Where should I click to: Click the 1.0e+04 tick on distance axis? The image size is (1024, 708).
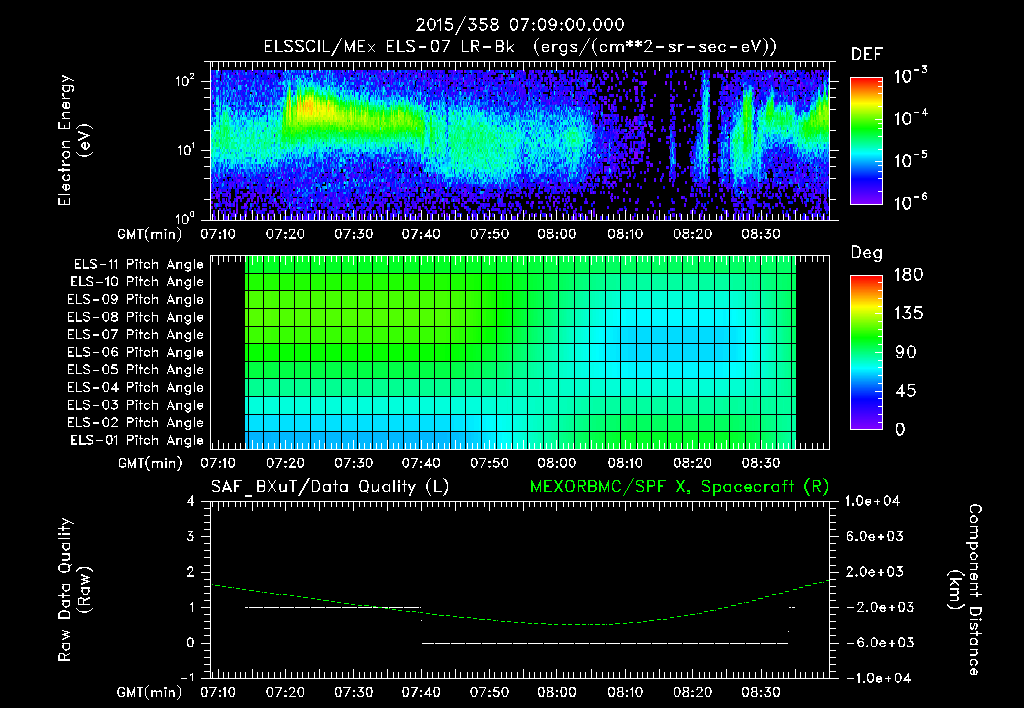click(872, 501)
